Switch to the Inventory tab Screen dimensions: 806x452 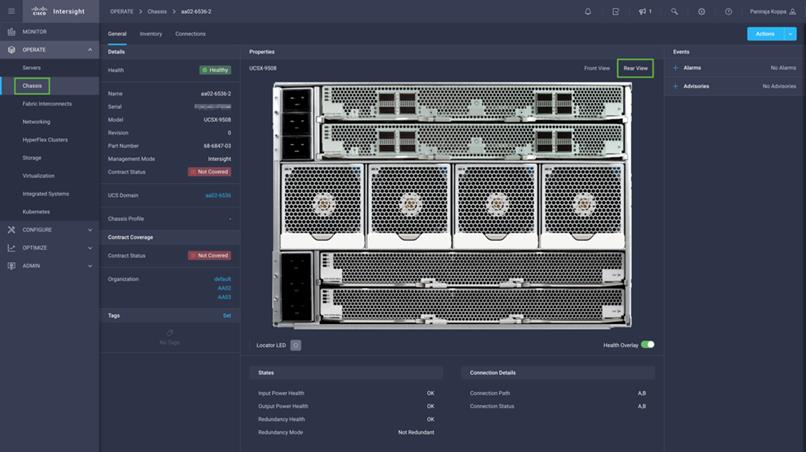151,34
